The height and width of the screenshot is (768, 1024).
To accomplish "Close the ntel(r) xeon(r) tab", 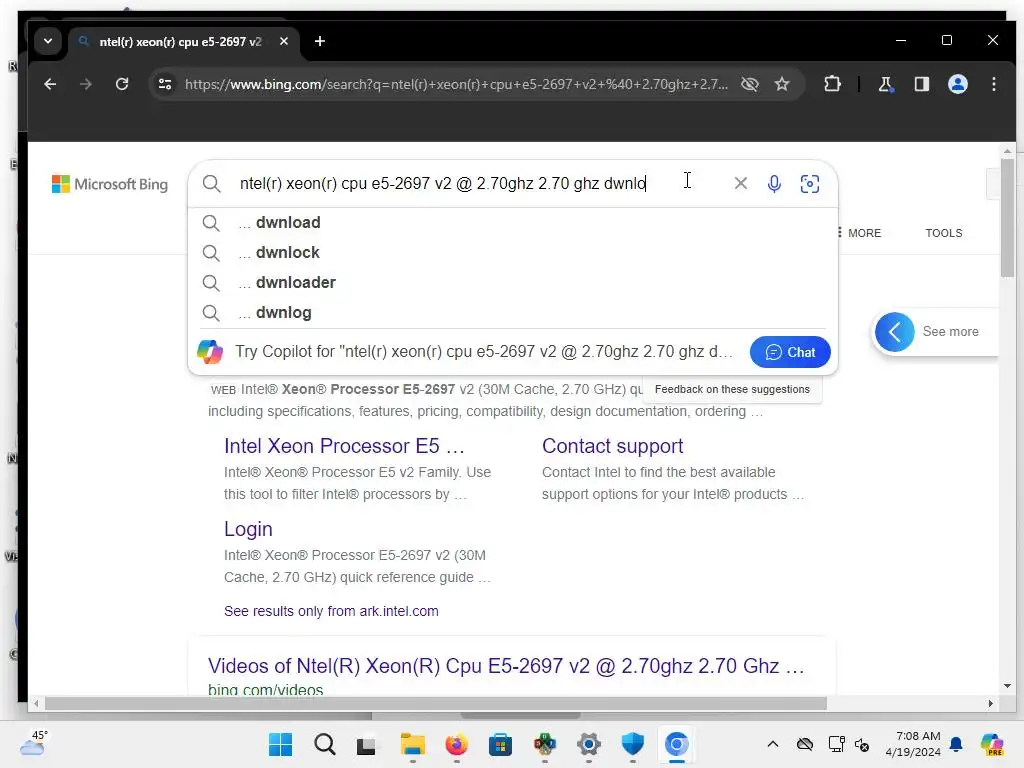I will pos(283,41).
